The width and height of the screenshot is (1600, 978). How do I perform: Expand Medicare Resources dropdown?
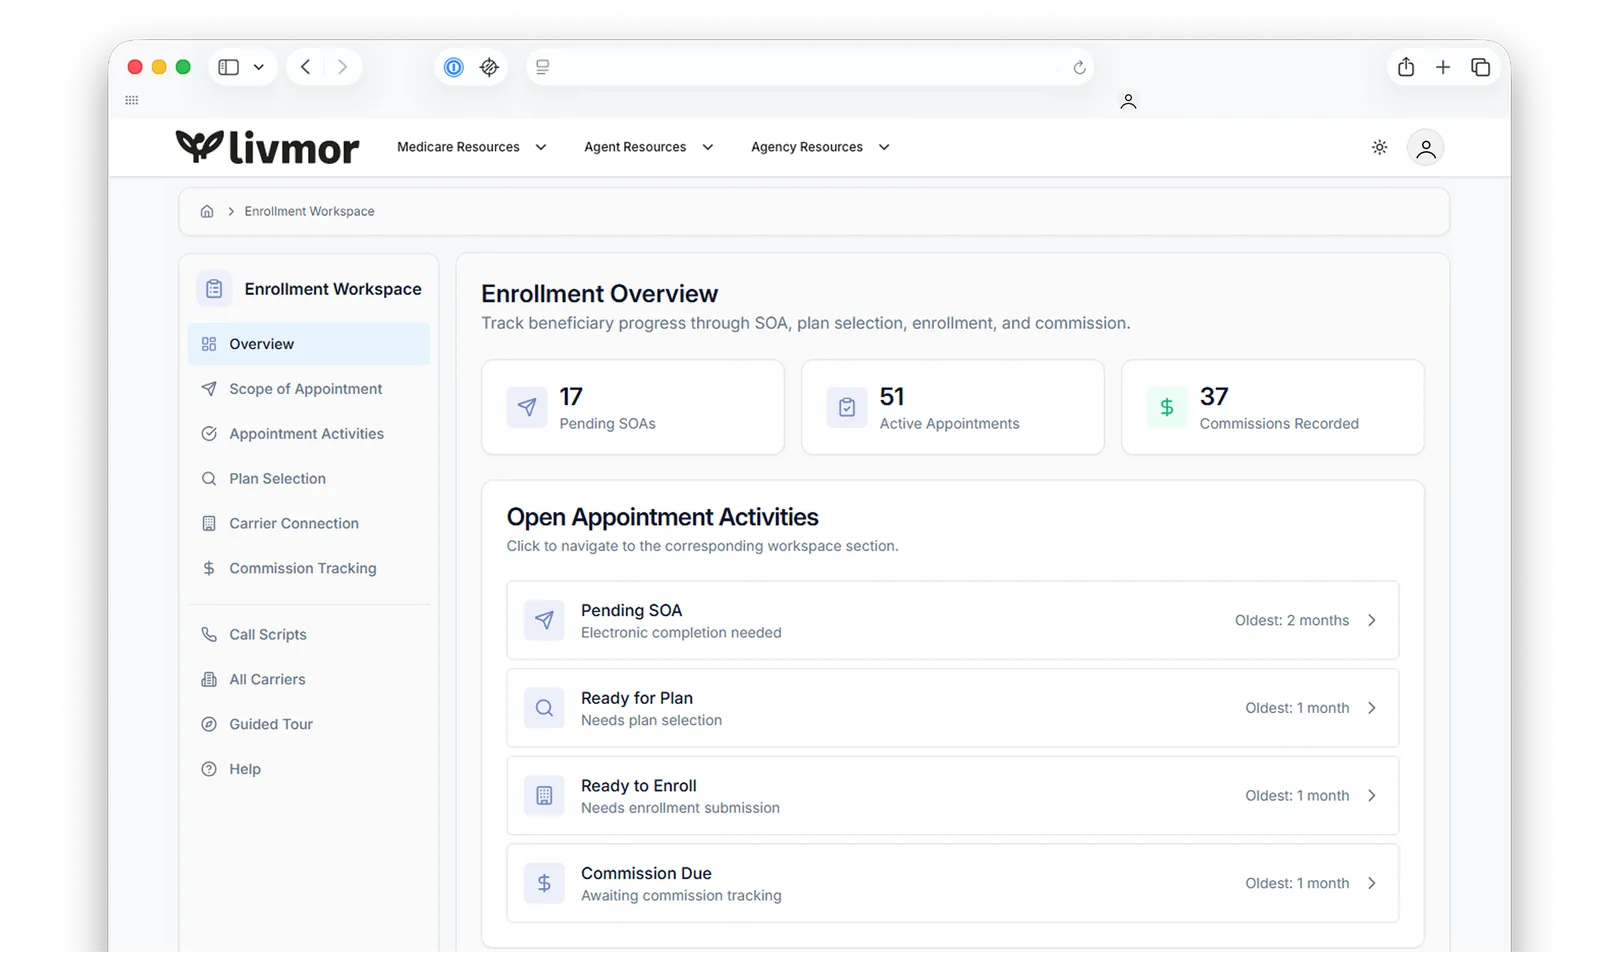[472, 147]
